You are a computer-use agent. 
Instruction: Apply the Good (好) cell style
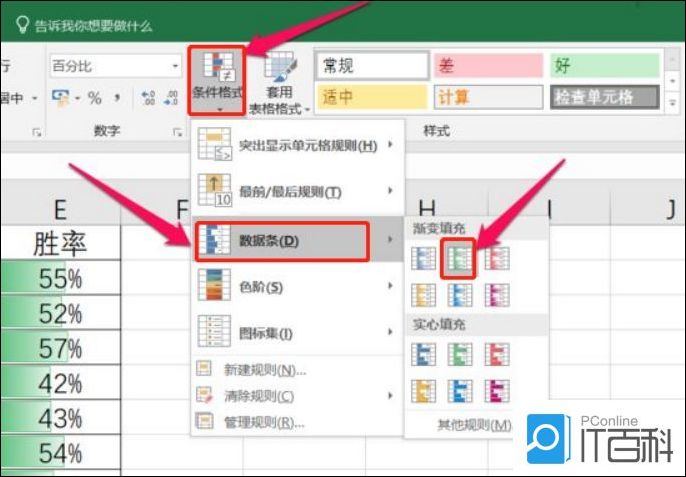[x=605, y=66]
